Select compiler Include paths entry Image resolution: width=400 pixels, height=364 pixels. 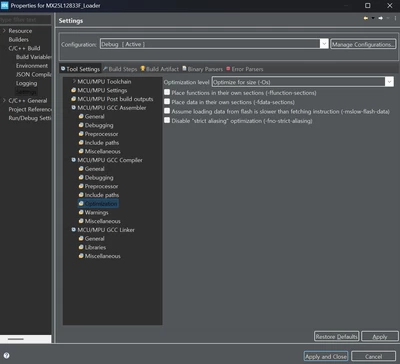pos(102,195)
